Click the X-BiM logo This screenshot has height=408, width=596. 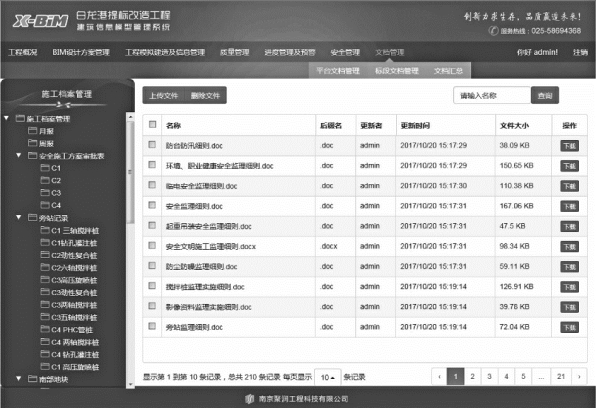41,21
